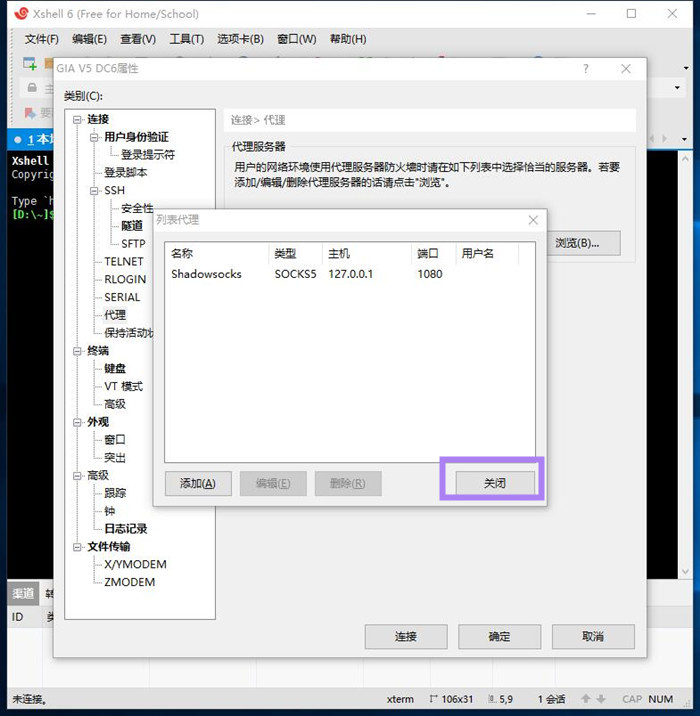Select 日志记录 in category tree
The height and width of the screenshot is (716, 700).
(126, 529)
